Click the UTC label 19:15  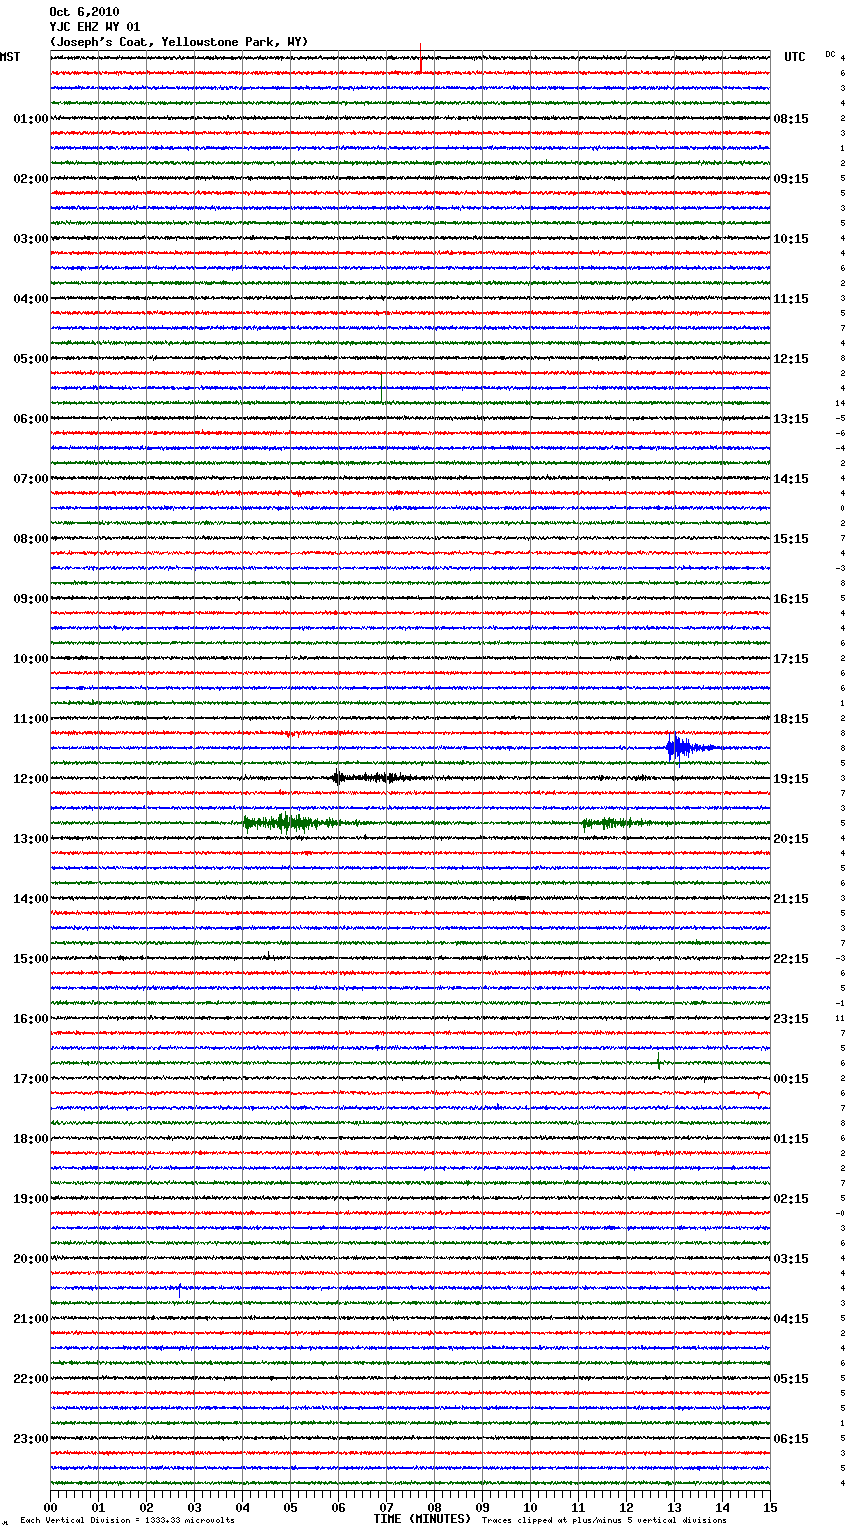click(791, 779)
